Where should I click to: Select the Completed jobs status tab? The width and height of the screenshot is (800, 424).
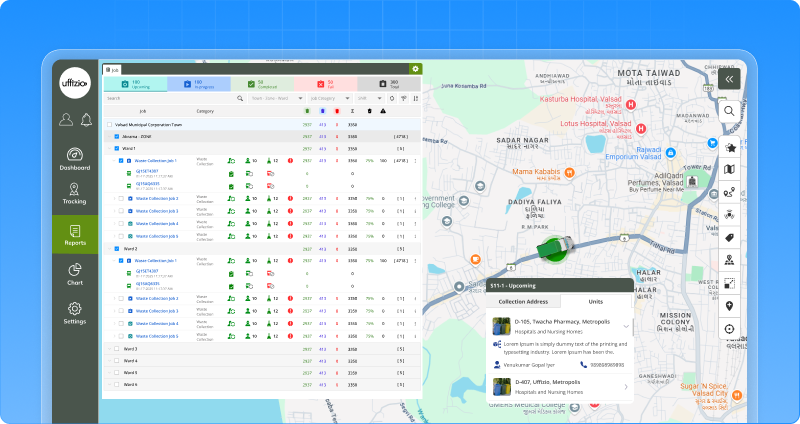coord(269,84)
